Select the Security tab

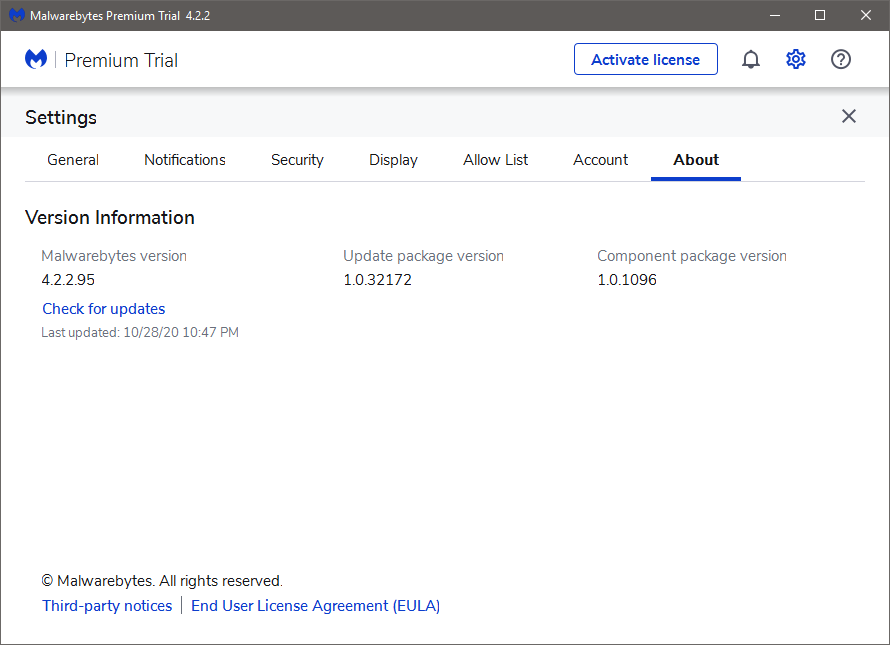(297, 160)
